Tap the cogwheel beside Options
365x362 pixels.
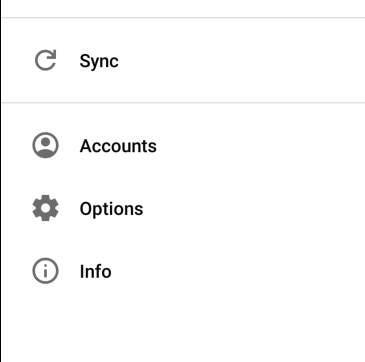tap(45, 208)
